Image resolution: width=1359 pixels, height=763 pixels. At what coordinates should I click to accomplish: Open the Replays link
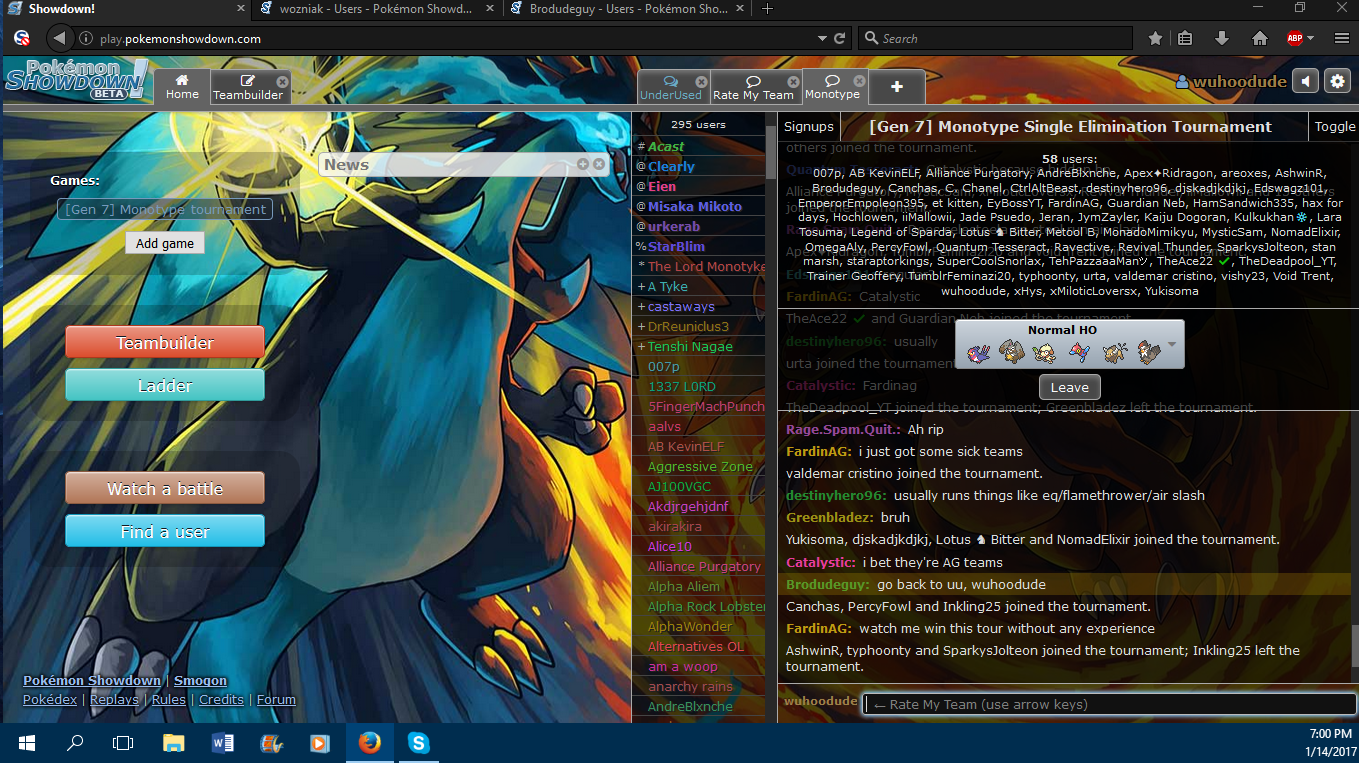pos(114,699)
